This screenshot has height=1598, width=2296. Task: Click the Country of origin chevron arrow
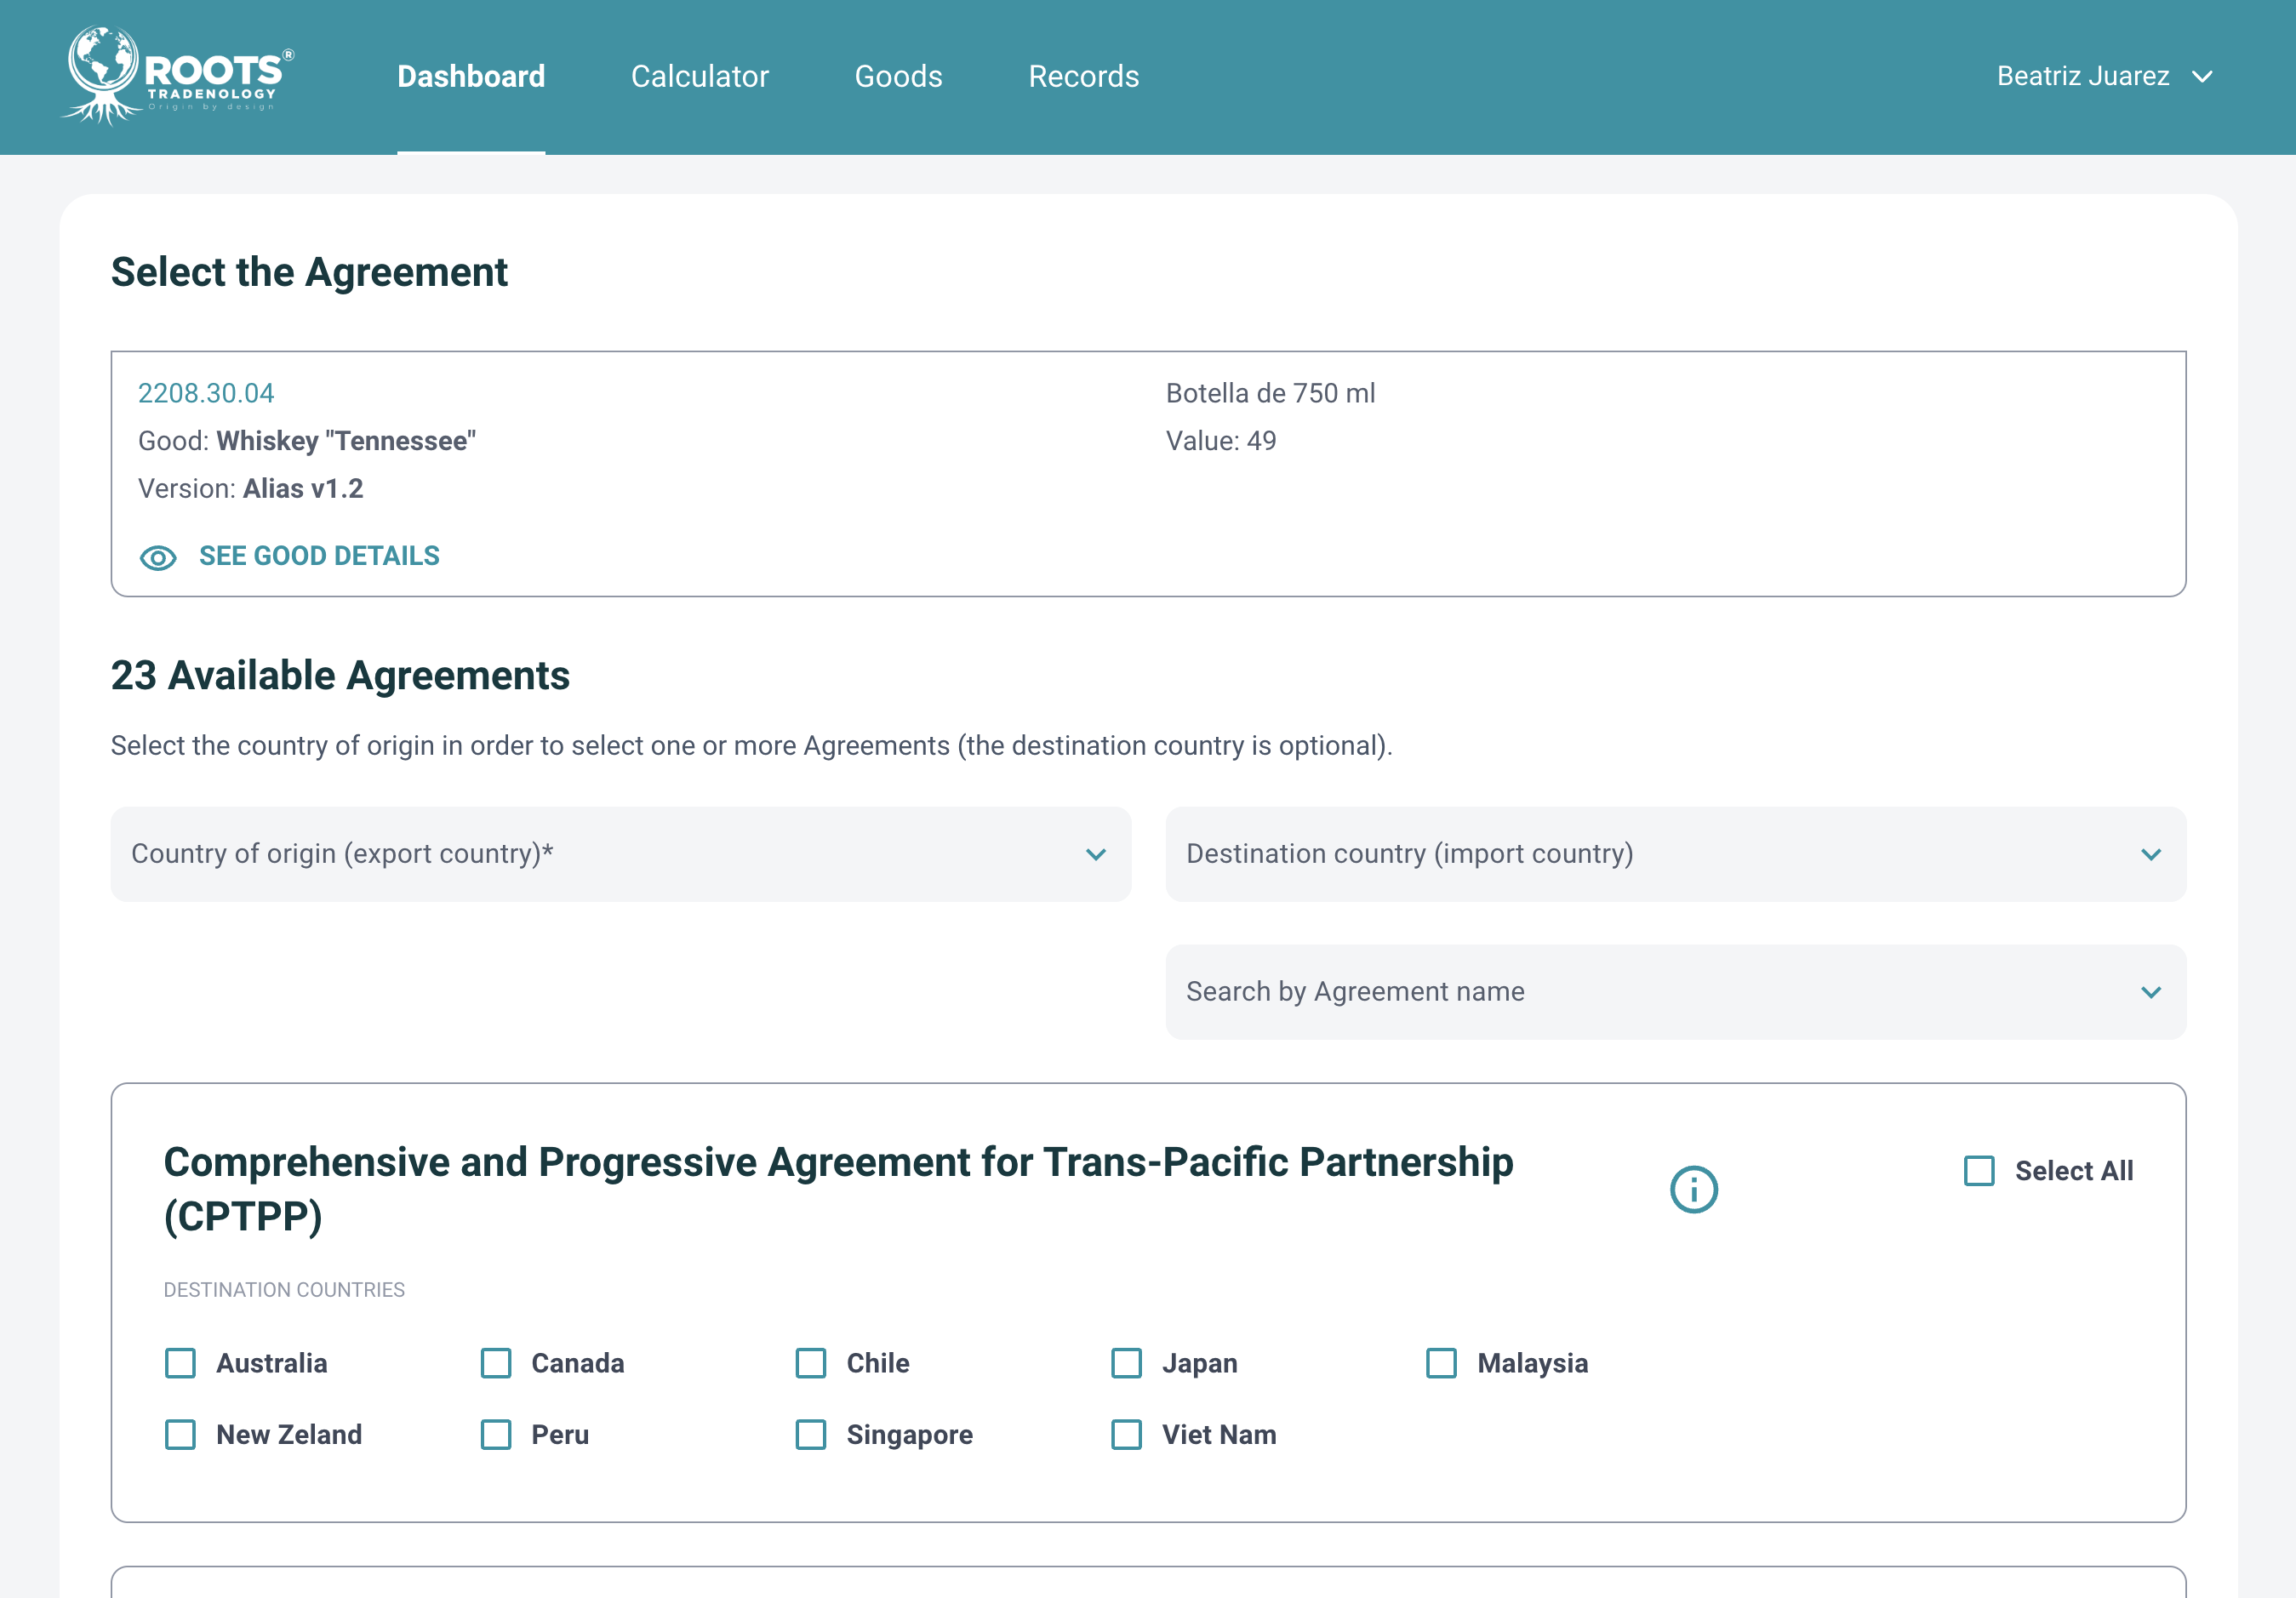point(1096,854)
